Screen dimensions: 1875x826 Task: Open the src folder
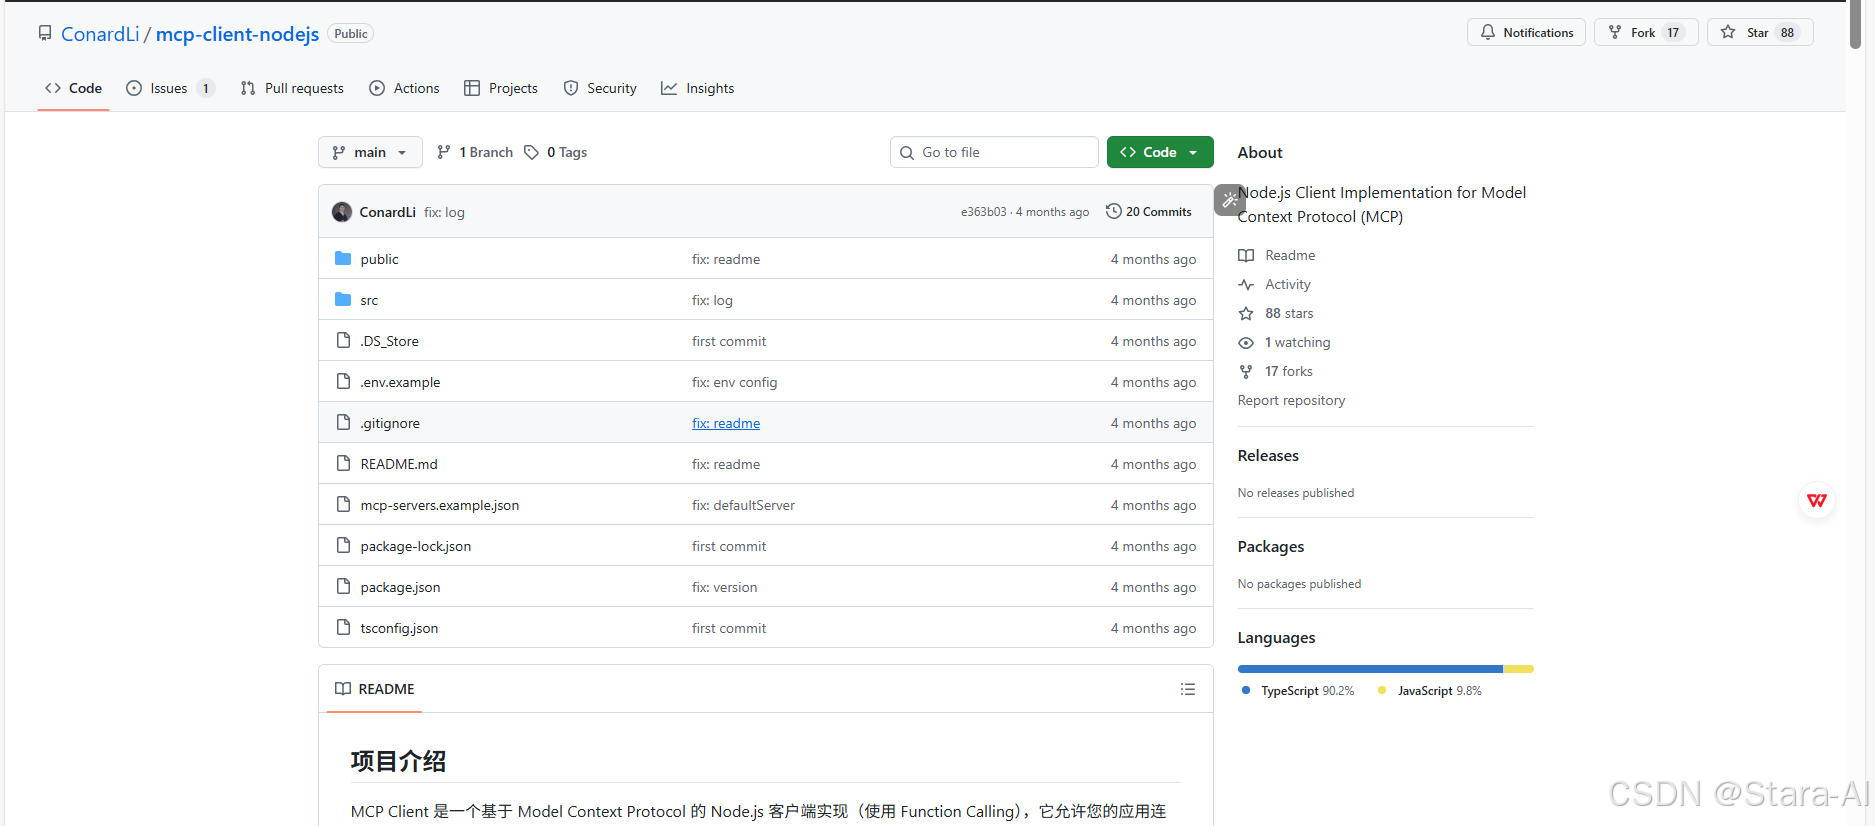[x=369, y=300]
